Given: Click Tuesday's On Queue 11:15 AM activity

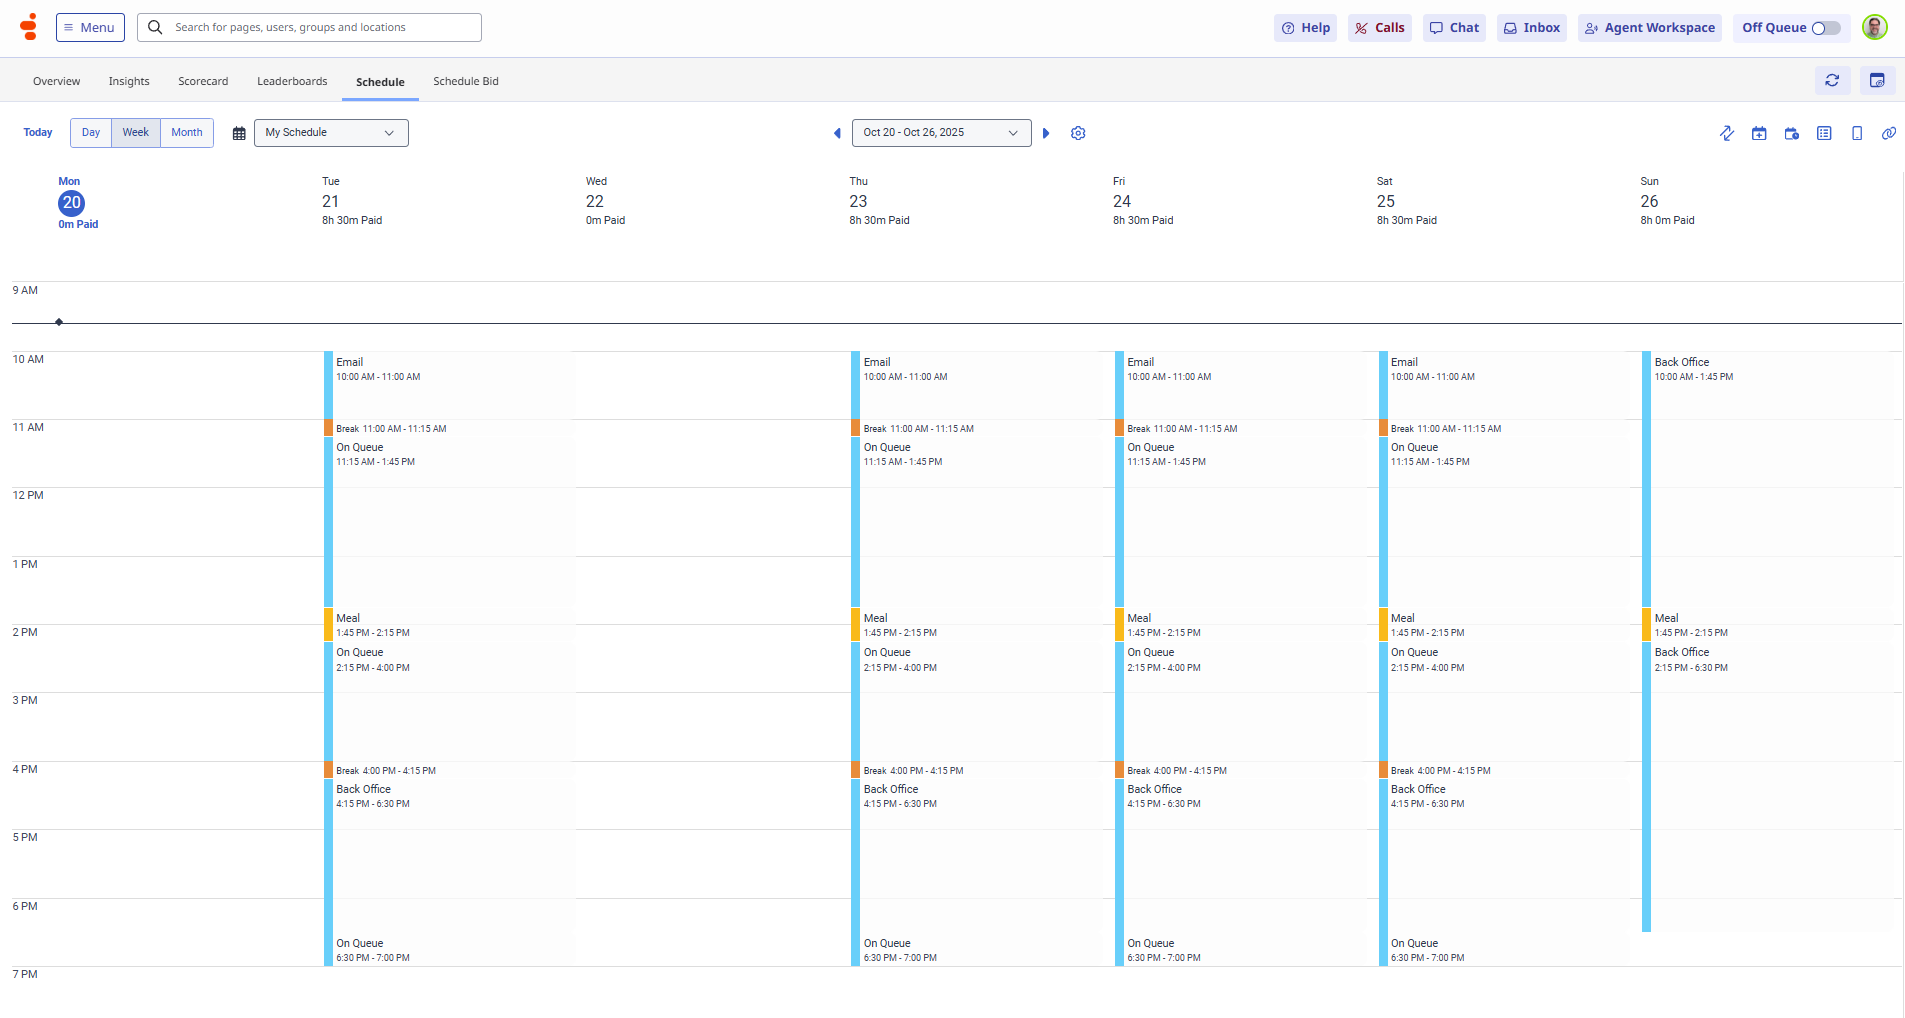Looking at the screenshot, I should tap(448, 522).
